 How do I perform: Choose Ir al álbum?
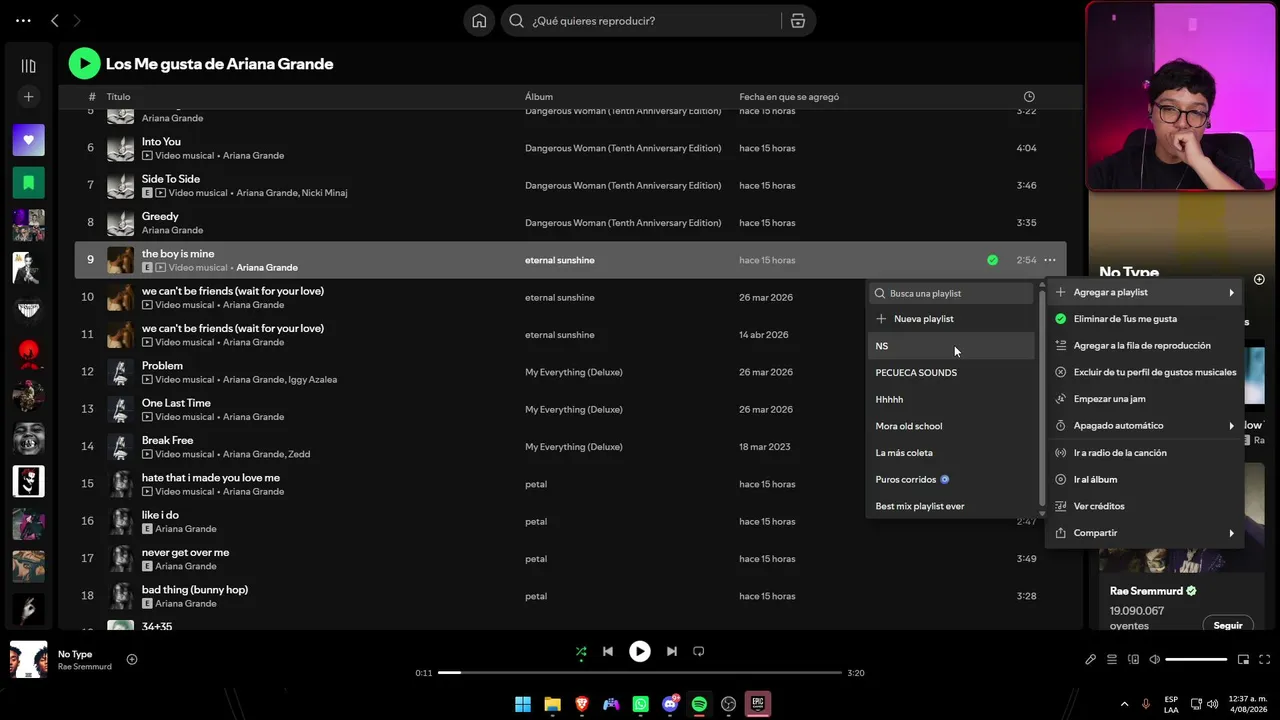[x=1145, y=480]
